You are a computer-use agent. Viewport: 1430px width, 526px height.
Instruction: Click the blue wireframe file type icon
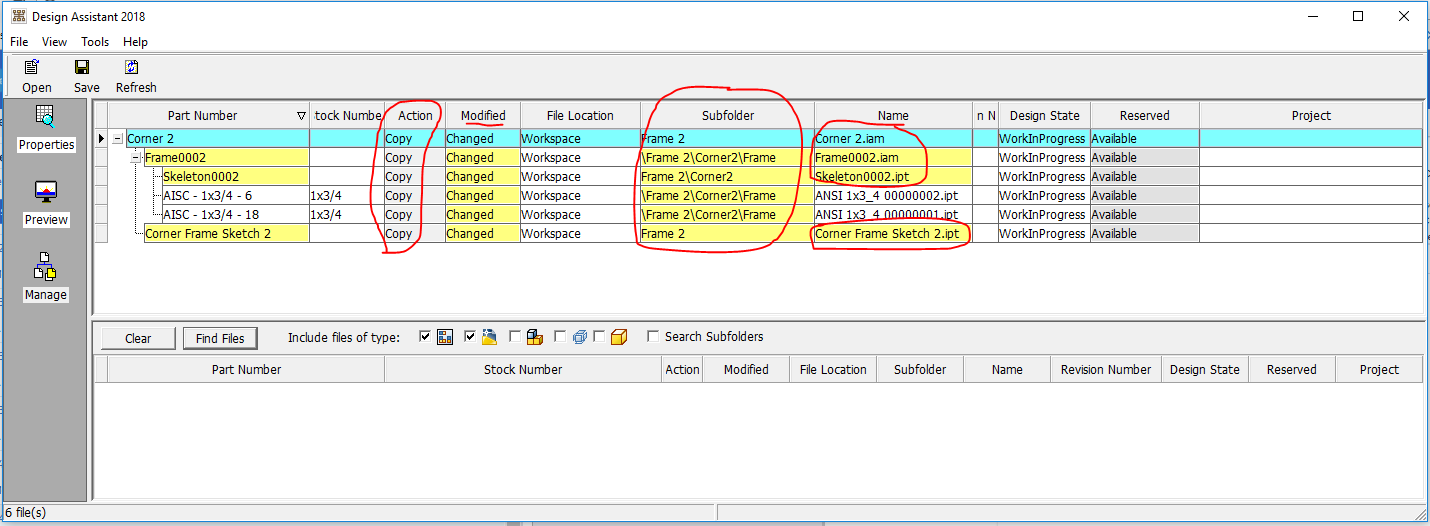click(580, 338)
